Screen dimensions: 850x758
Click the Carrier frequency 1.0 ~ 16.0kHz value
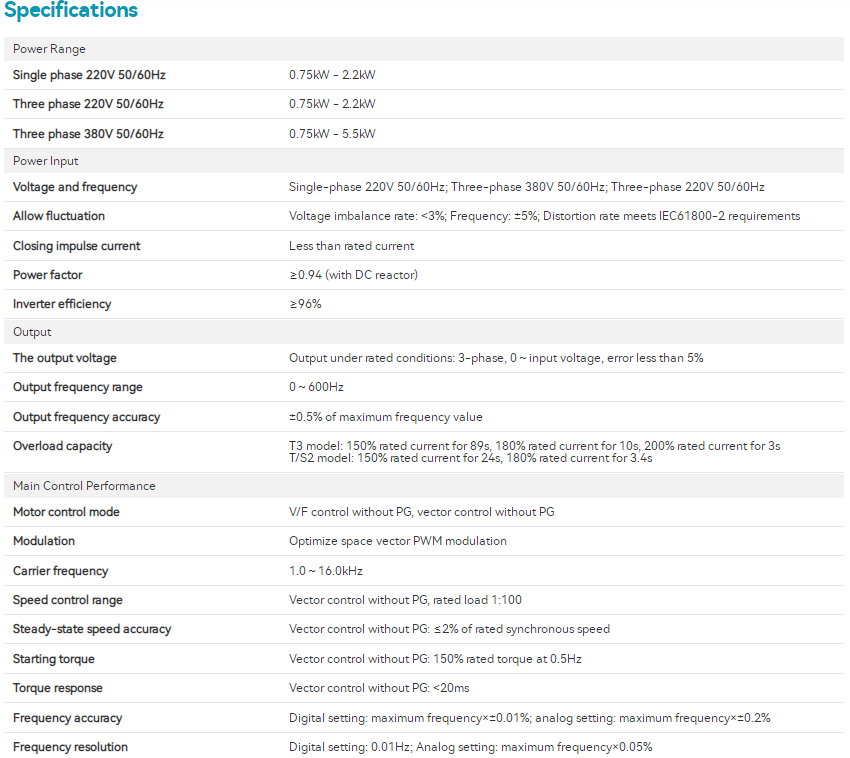point(326,571)
